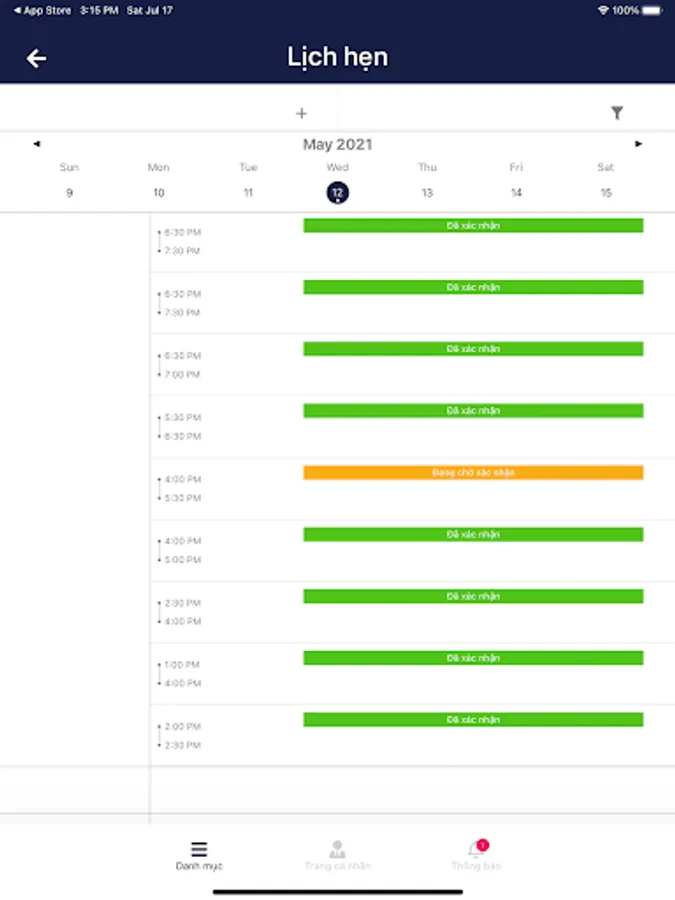Open the filter funnel icon

pos(617,113)
